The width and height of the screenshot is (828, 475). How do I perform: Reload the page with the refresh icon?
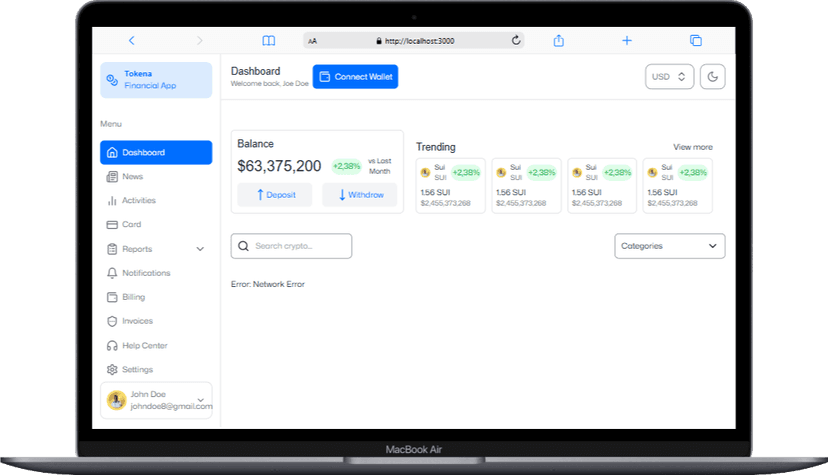(516, 40)
